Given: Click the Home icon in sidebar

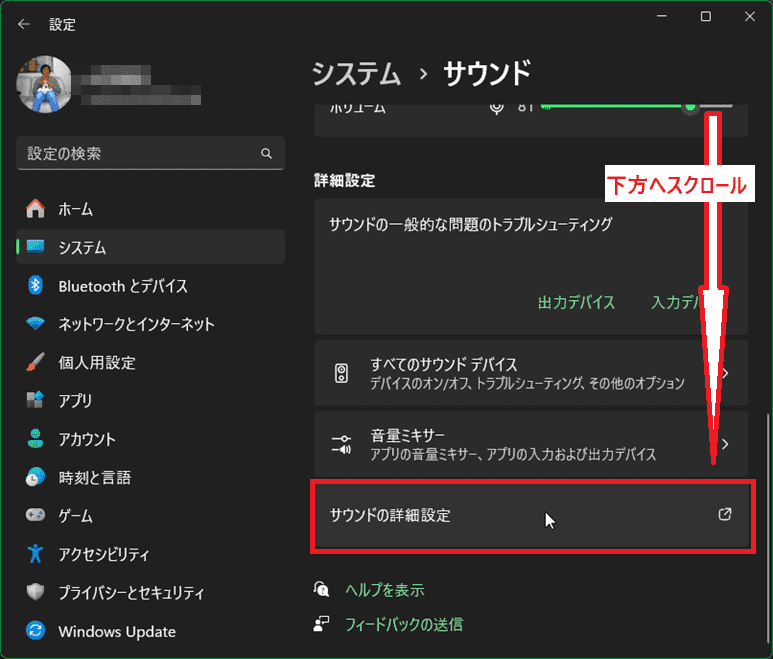Looking at the screenshot, I should [x=36, y=209].
